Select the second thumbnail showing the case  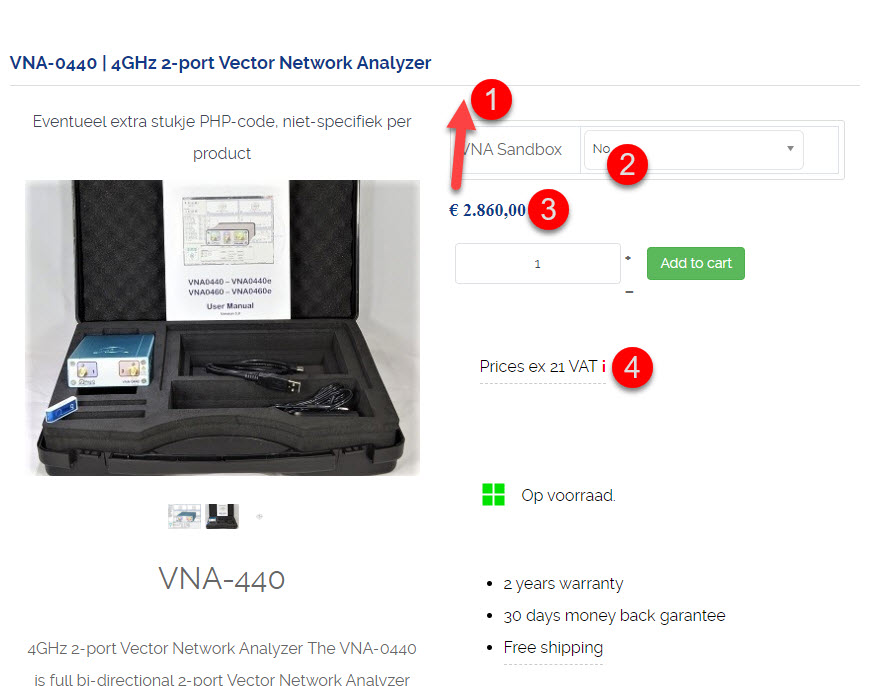click(222, 516)
